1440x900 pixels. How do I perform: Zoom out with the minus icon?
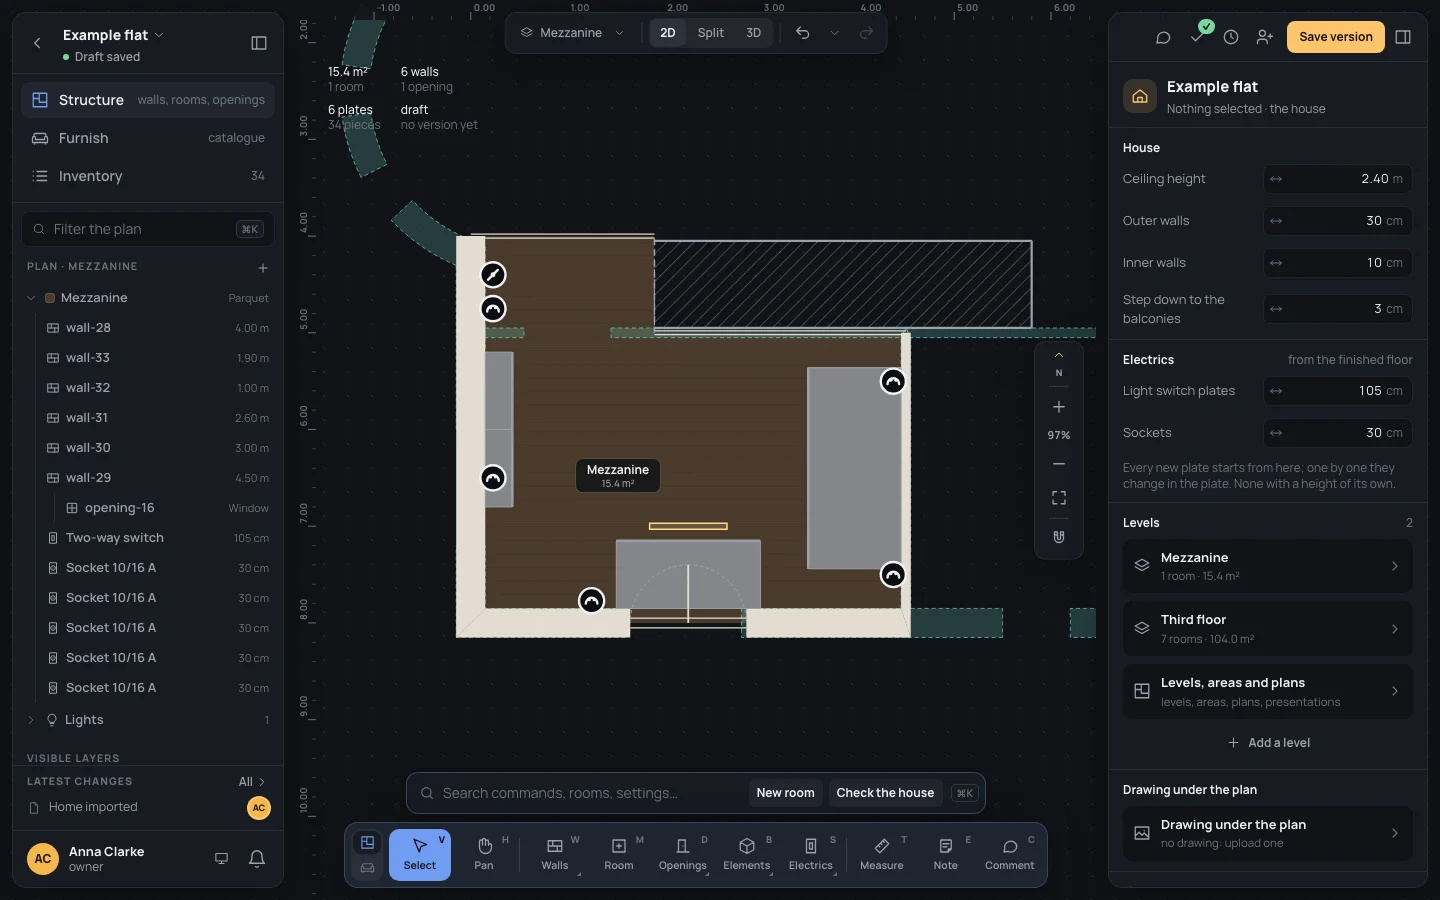pyautogui.click(x=1059, y=464)
